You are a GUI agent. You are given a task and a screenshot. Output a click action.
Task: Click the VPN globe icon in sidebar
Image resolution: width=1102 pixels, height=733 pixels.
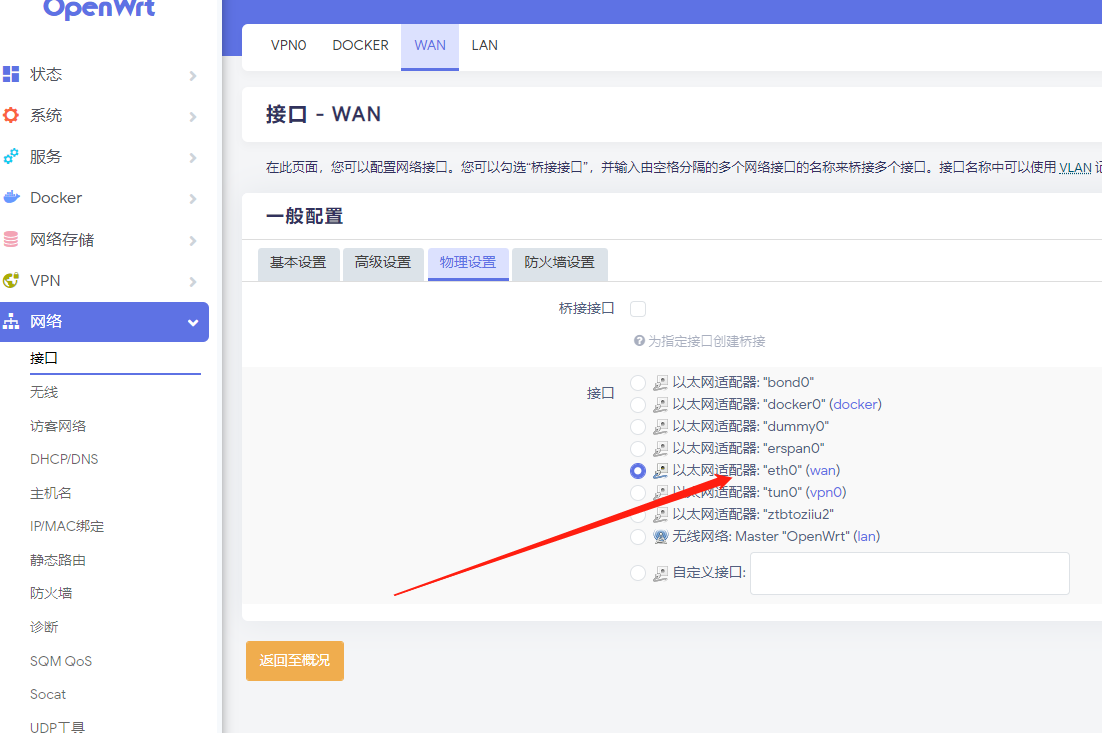point(11,280)
